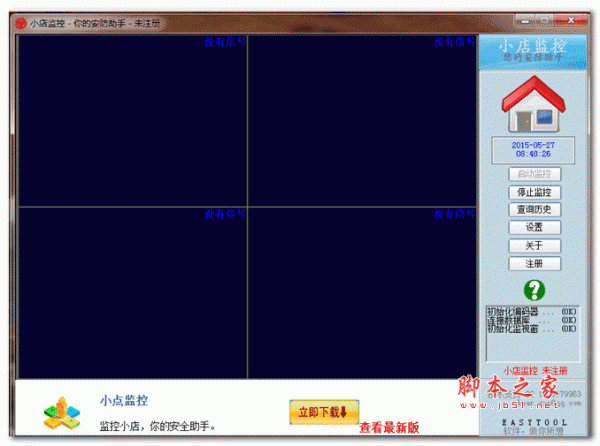Select the bottom-right camera view pane
The height and width of the screenshot is (446, 600).
click(362, 293)
